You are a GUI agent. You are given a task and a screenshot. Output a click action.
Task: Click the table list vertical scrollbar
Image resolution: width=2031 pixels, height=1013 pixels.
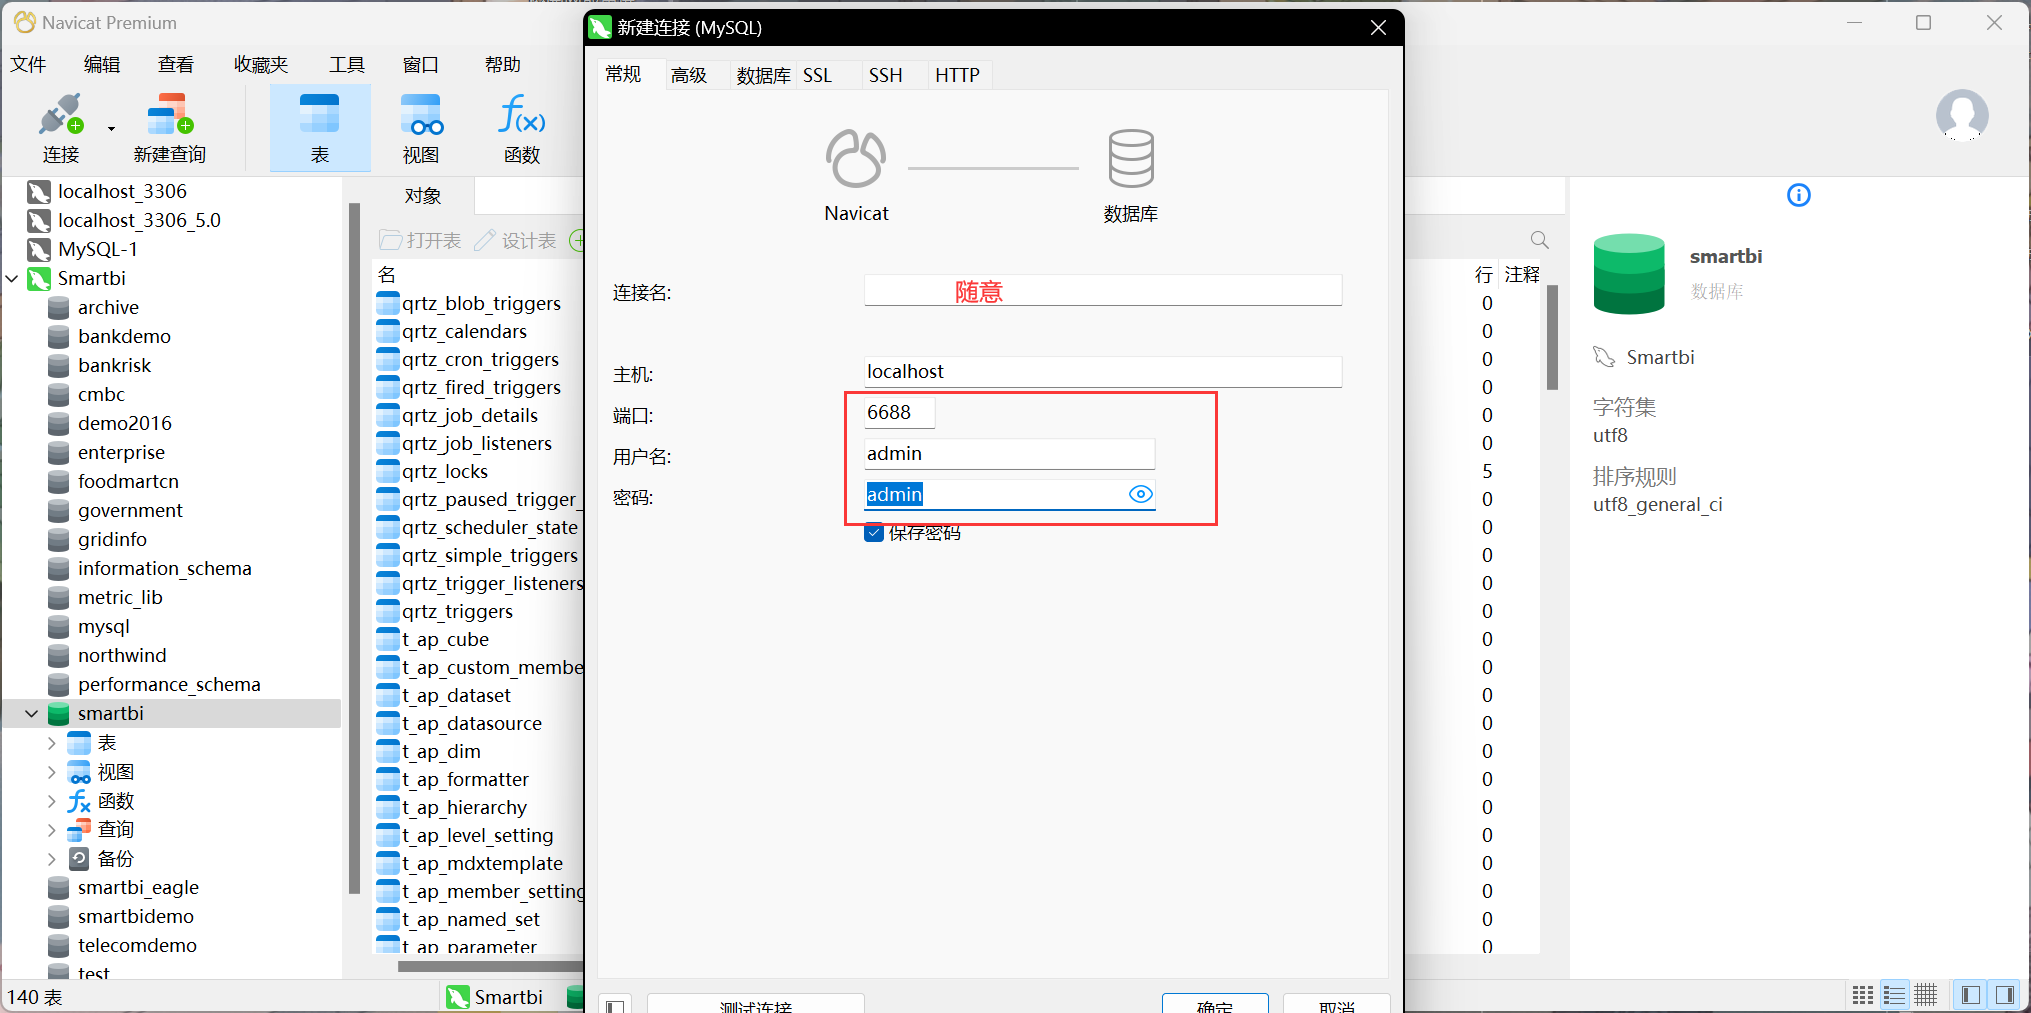click(x=1552, y=337)
